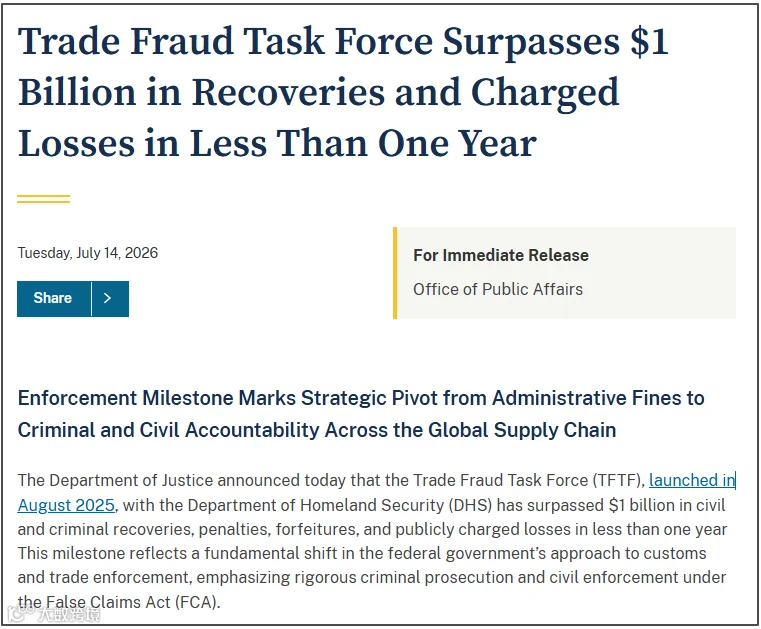Click '$1' in the headline
The width and height of the screenshot is (761, 629).
(x=649, y=42)
